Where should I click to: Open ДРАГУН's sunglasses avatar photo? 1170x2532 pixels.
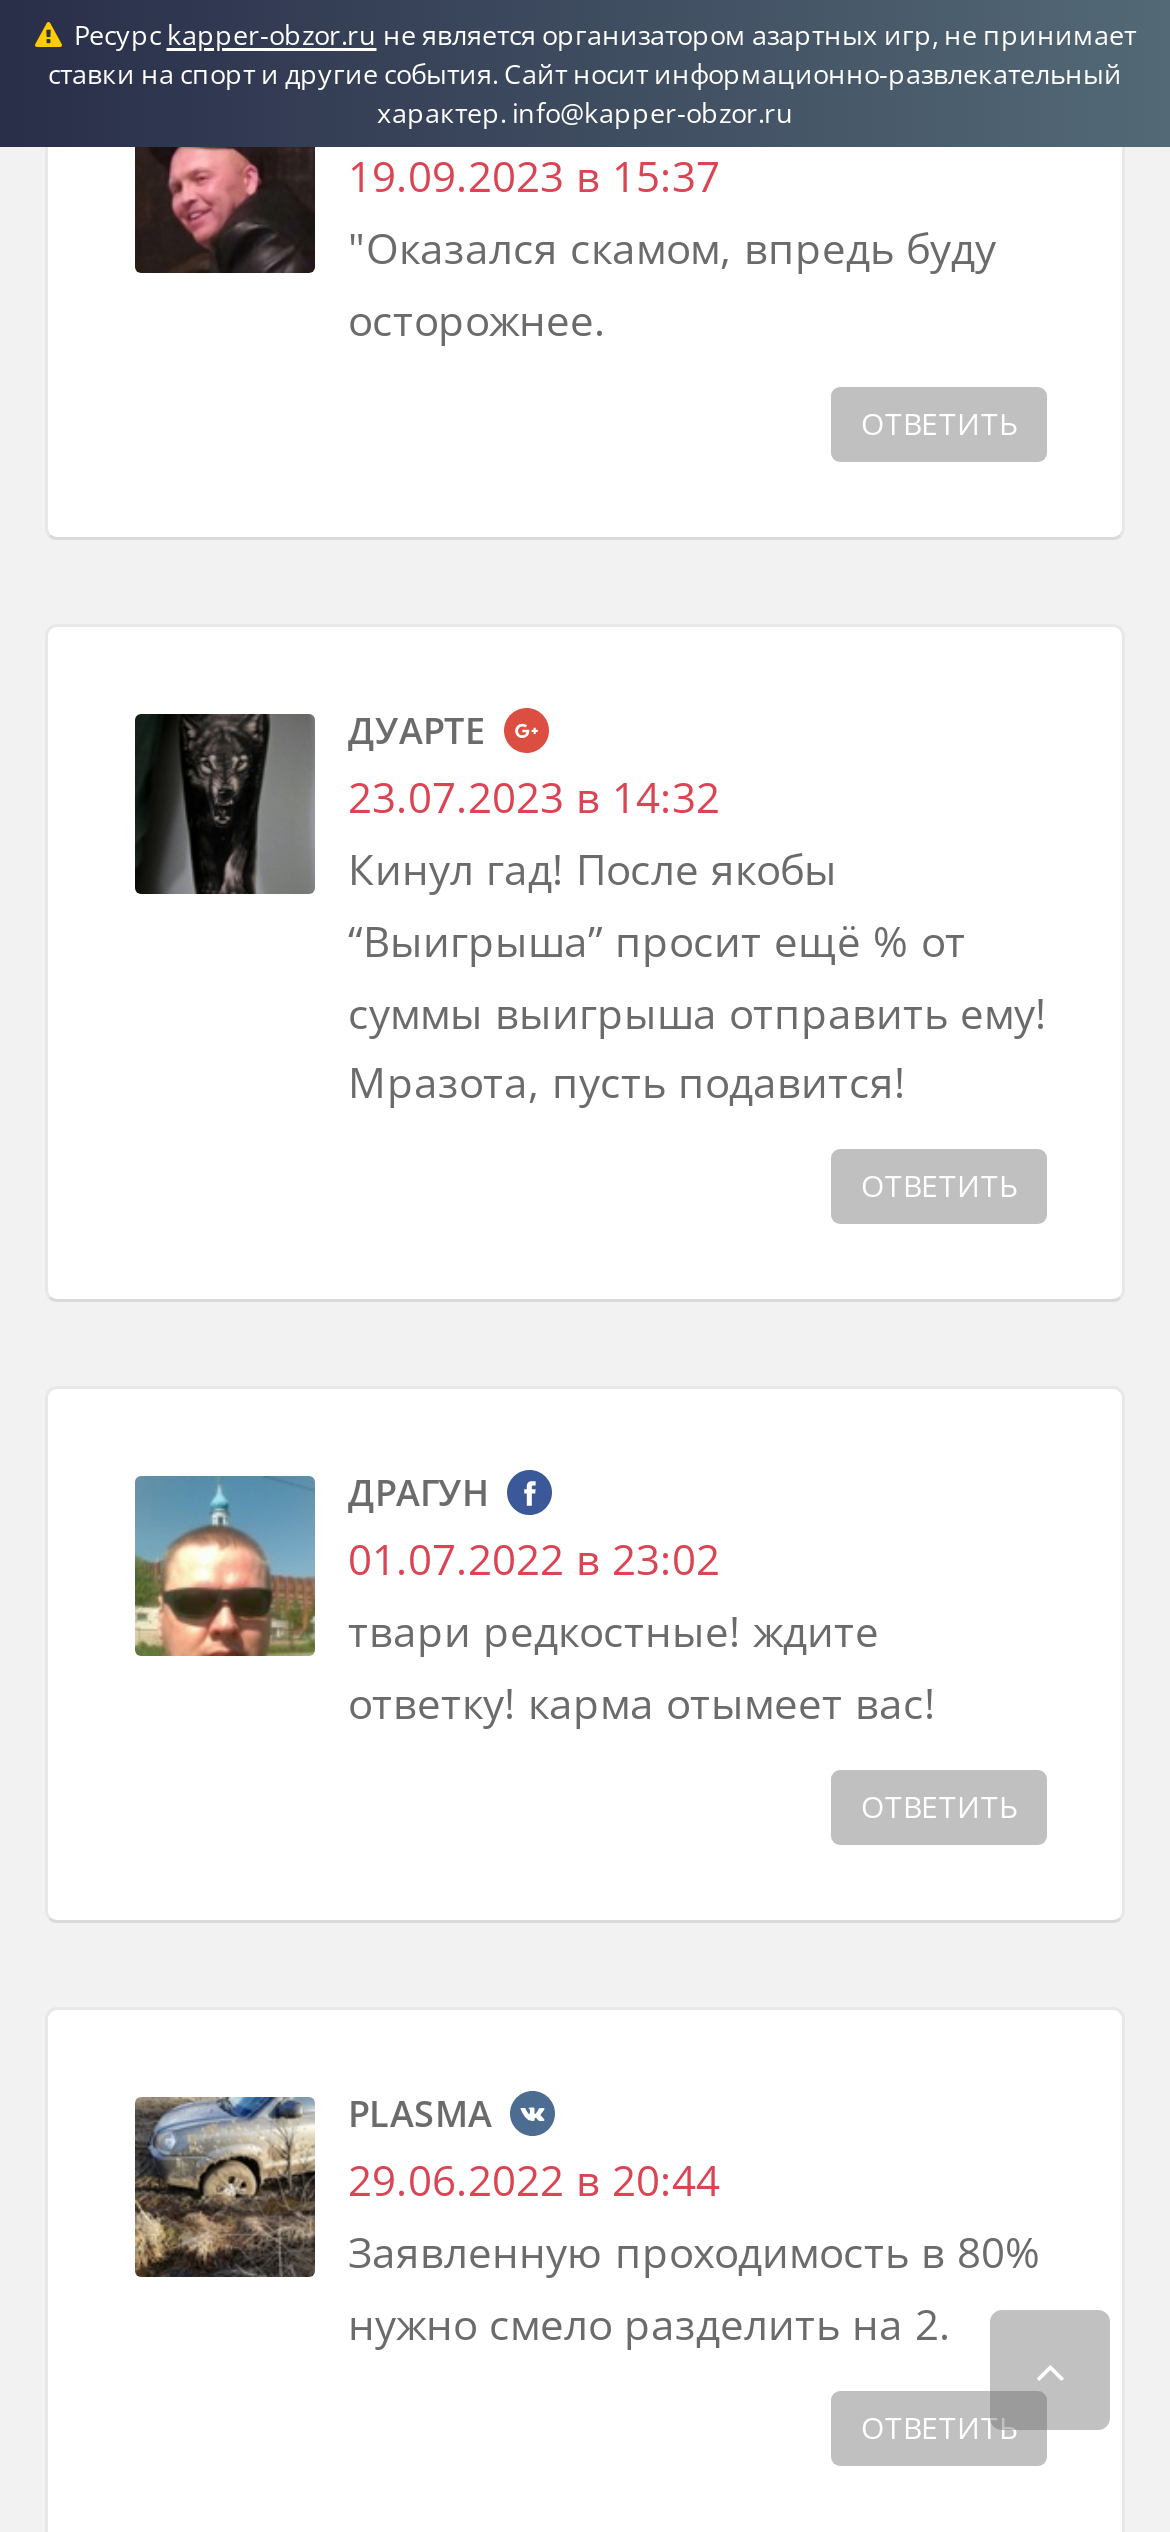pos(225,1566)
